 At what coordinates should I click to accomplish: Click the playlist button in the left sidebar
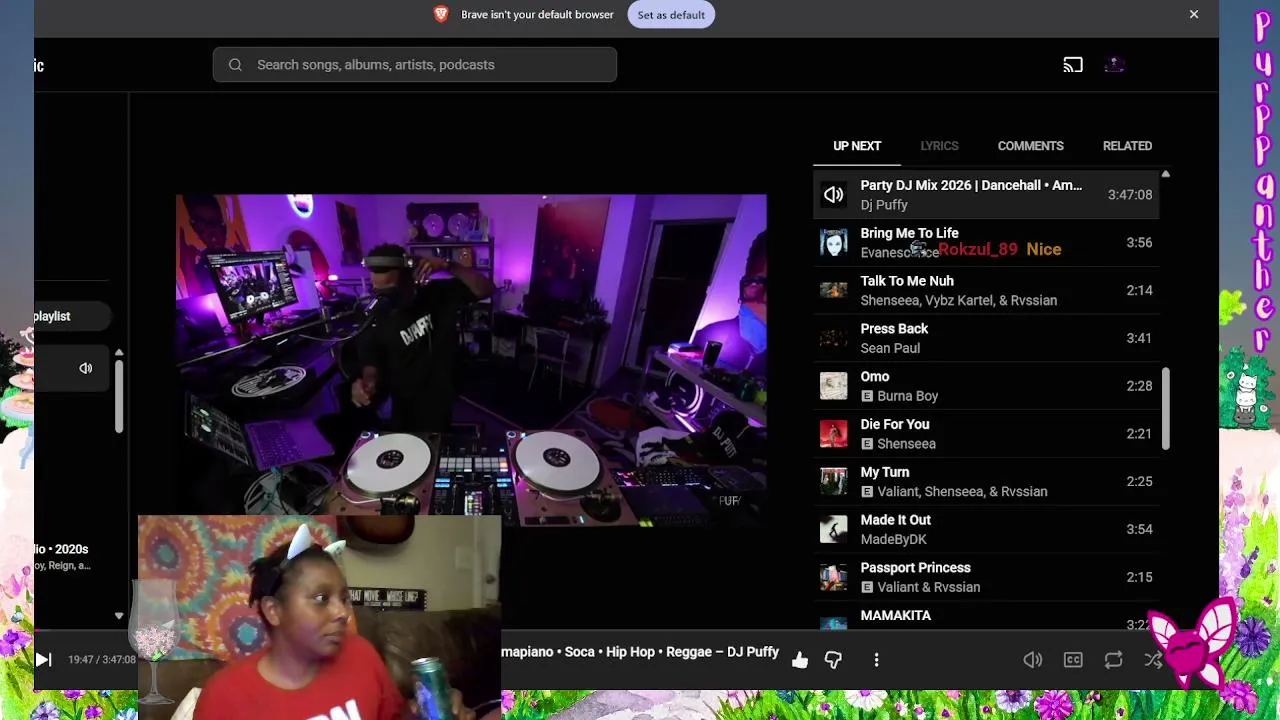(71, 316)
